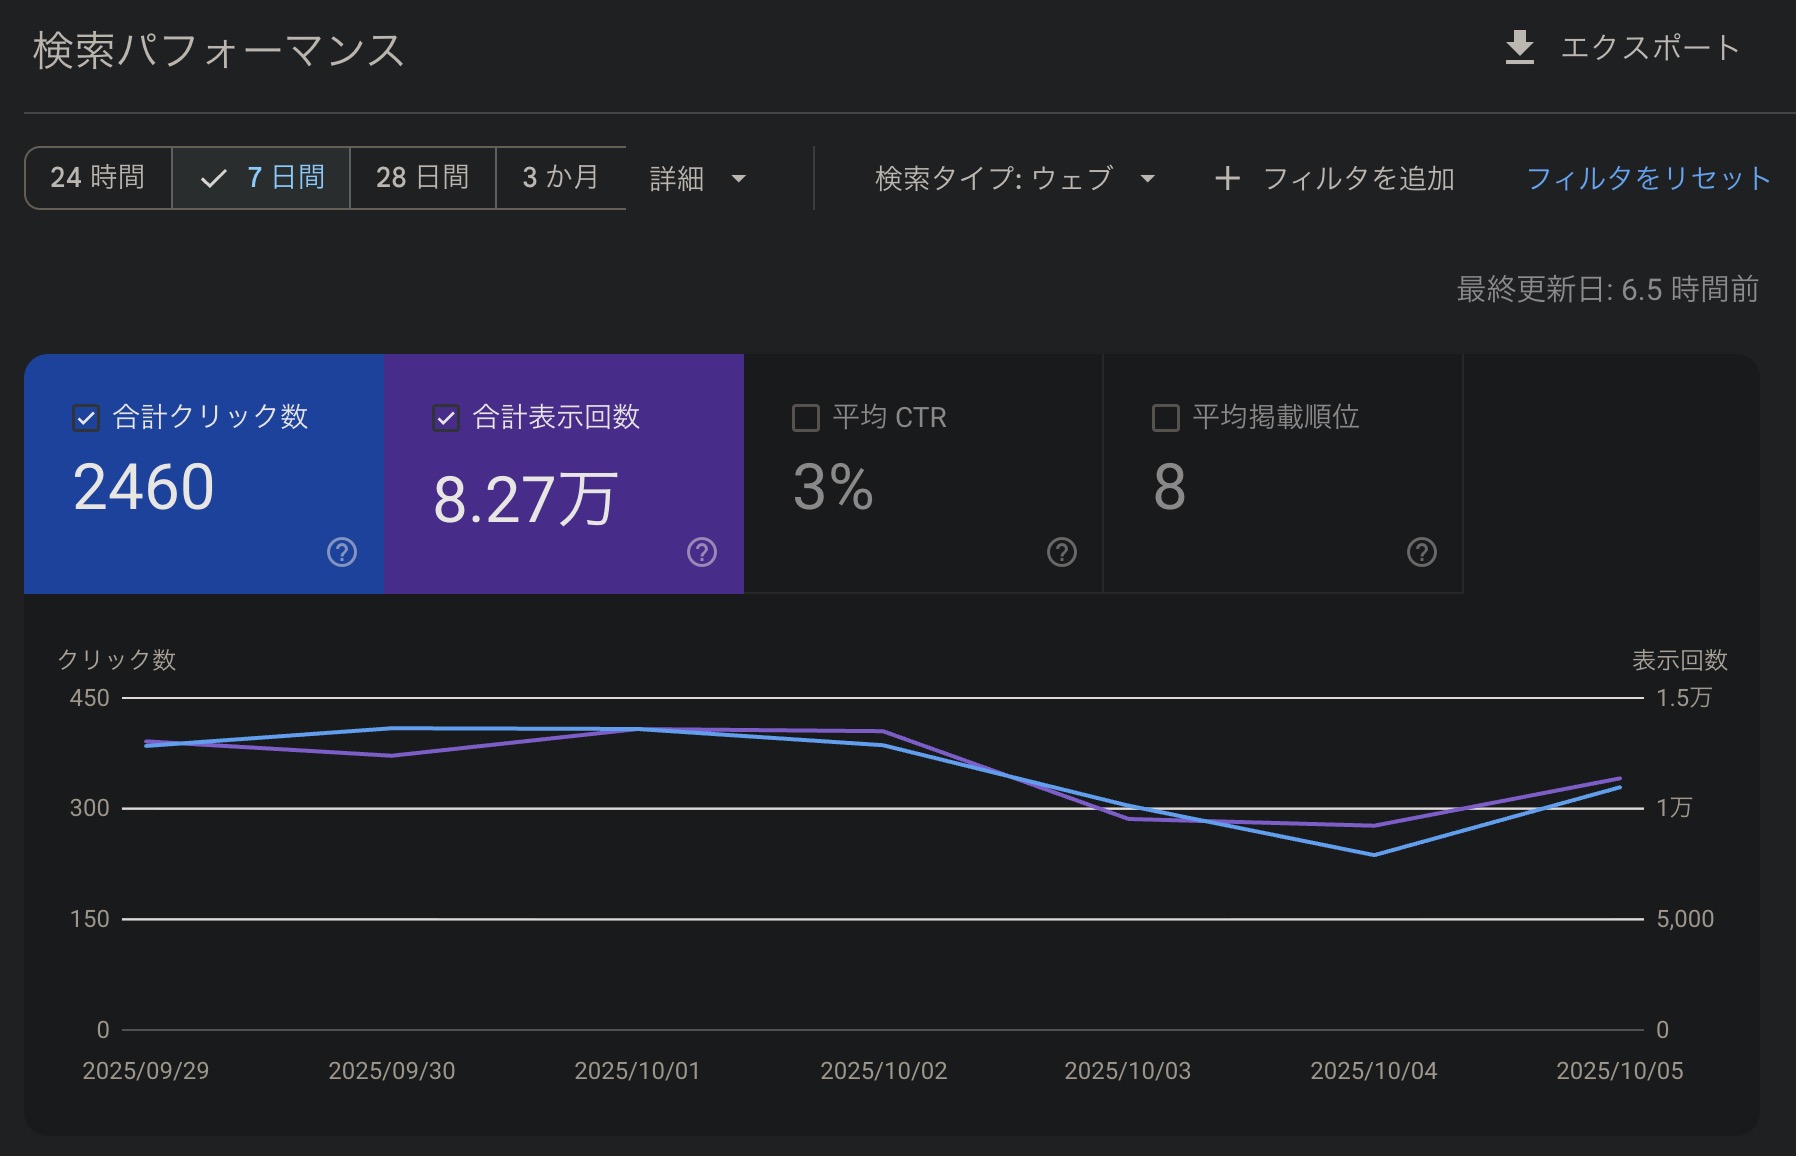Click help icon on 合計表示回数 card
Screen dimensions: 1796x1156
coord(702,552)
